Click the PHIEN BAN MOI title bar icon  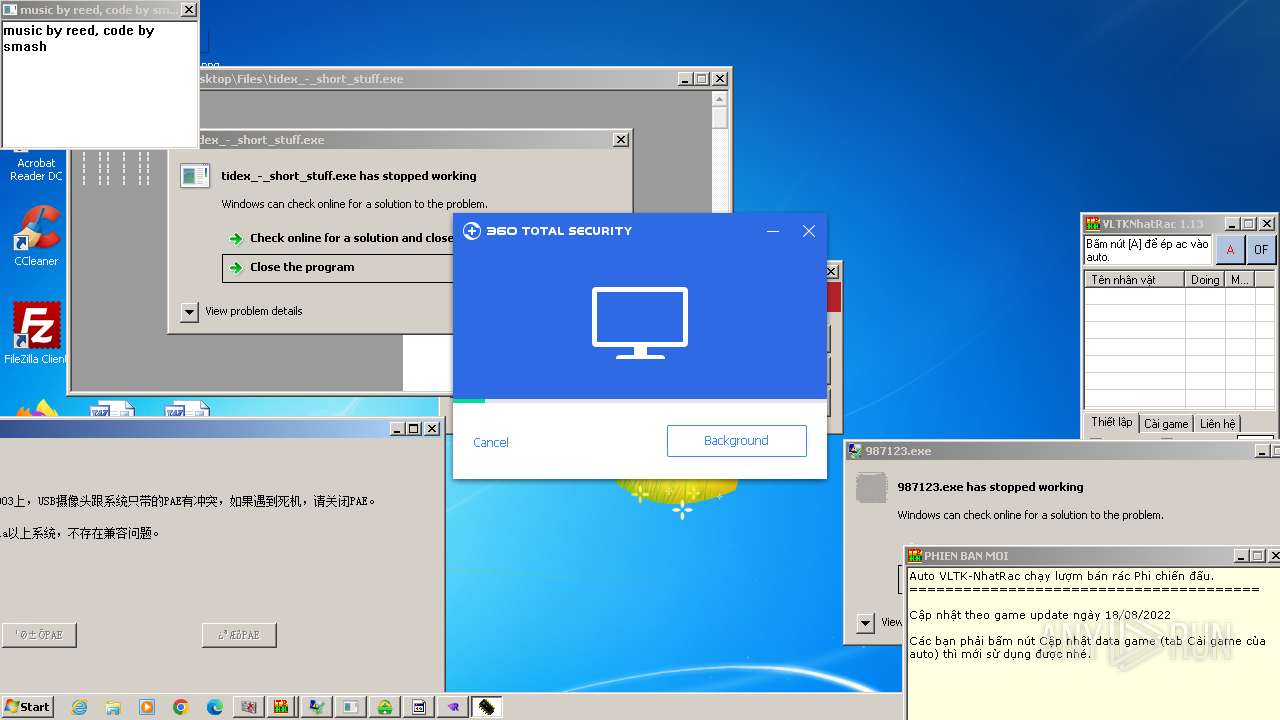tap(915, 556)
